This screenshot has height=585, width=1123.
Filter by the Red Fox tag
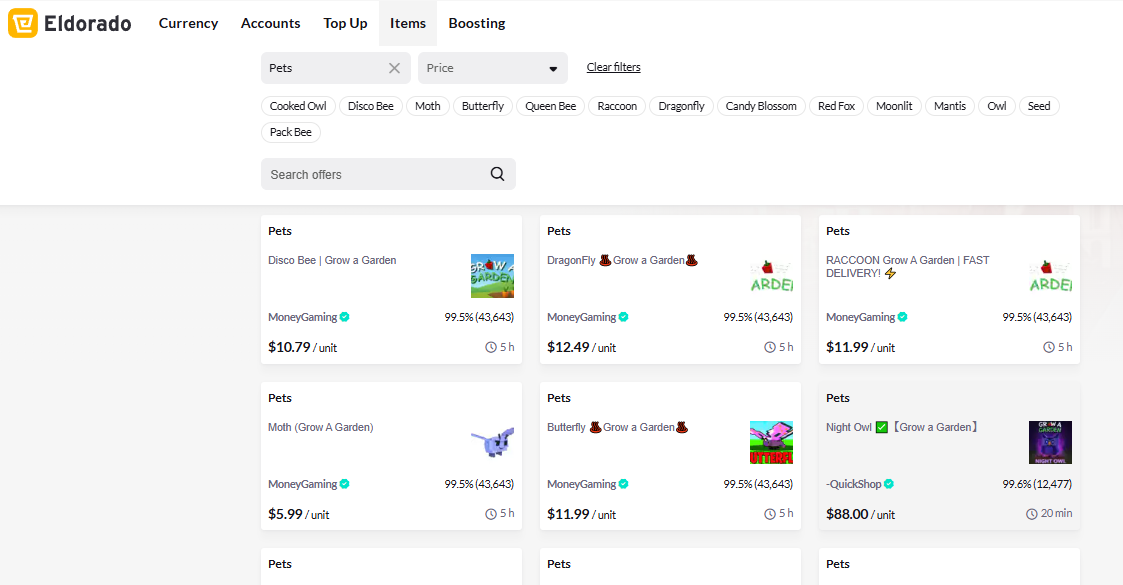click(x=837, y=106)
